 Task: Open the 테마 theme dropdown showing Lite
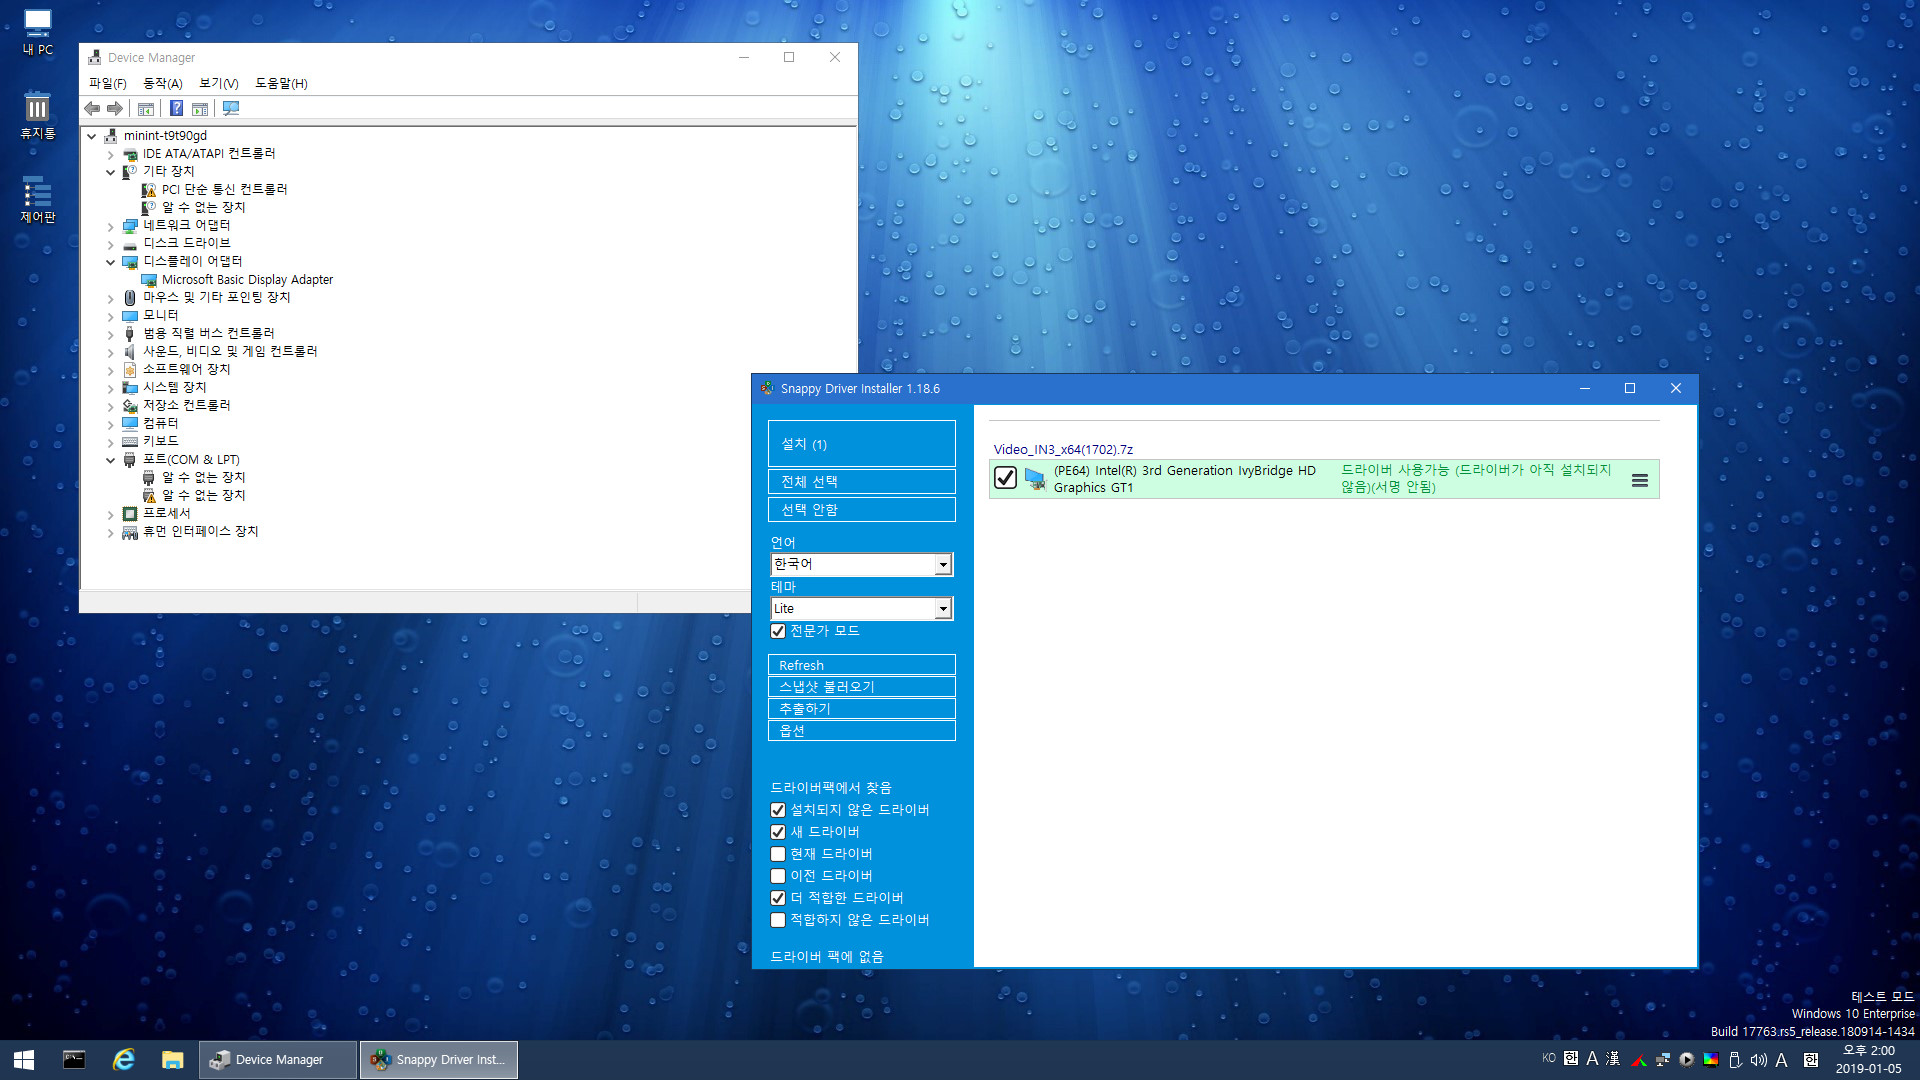[x=862, y=608]
